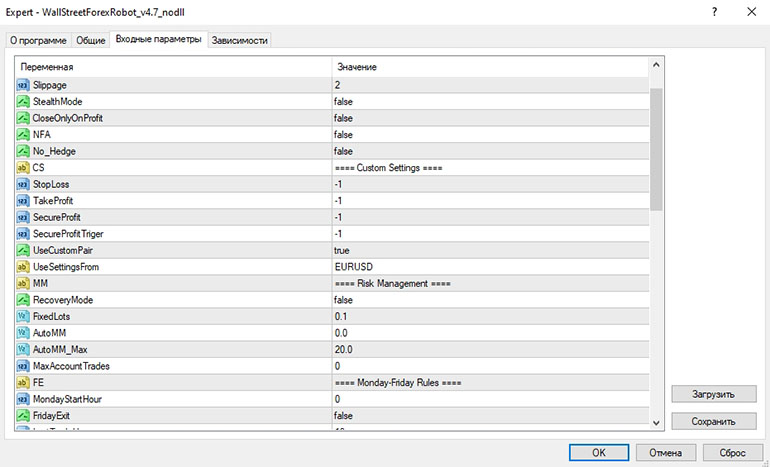The width and height of the screenshot is (770, 467).
Task: Click the 'Переменная' column header
Action: coord(174,67)
